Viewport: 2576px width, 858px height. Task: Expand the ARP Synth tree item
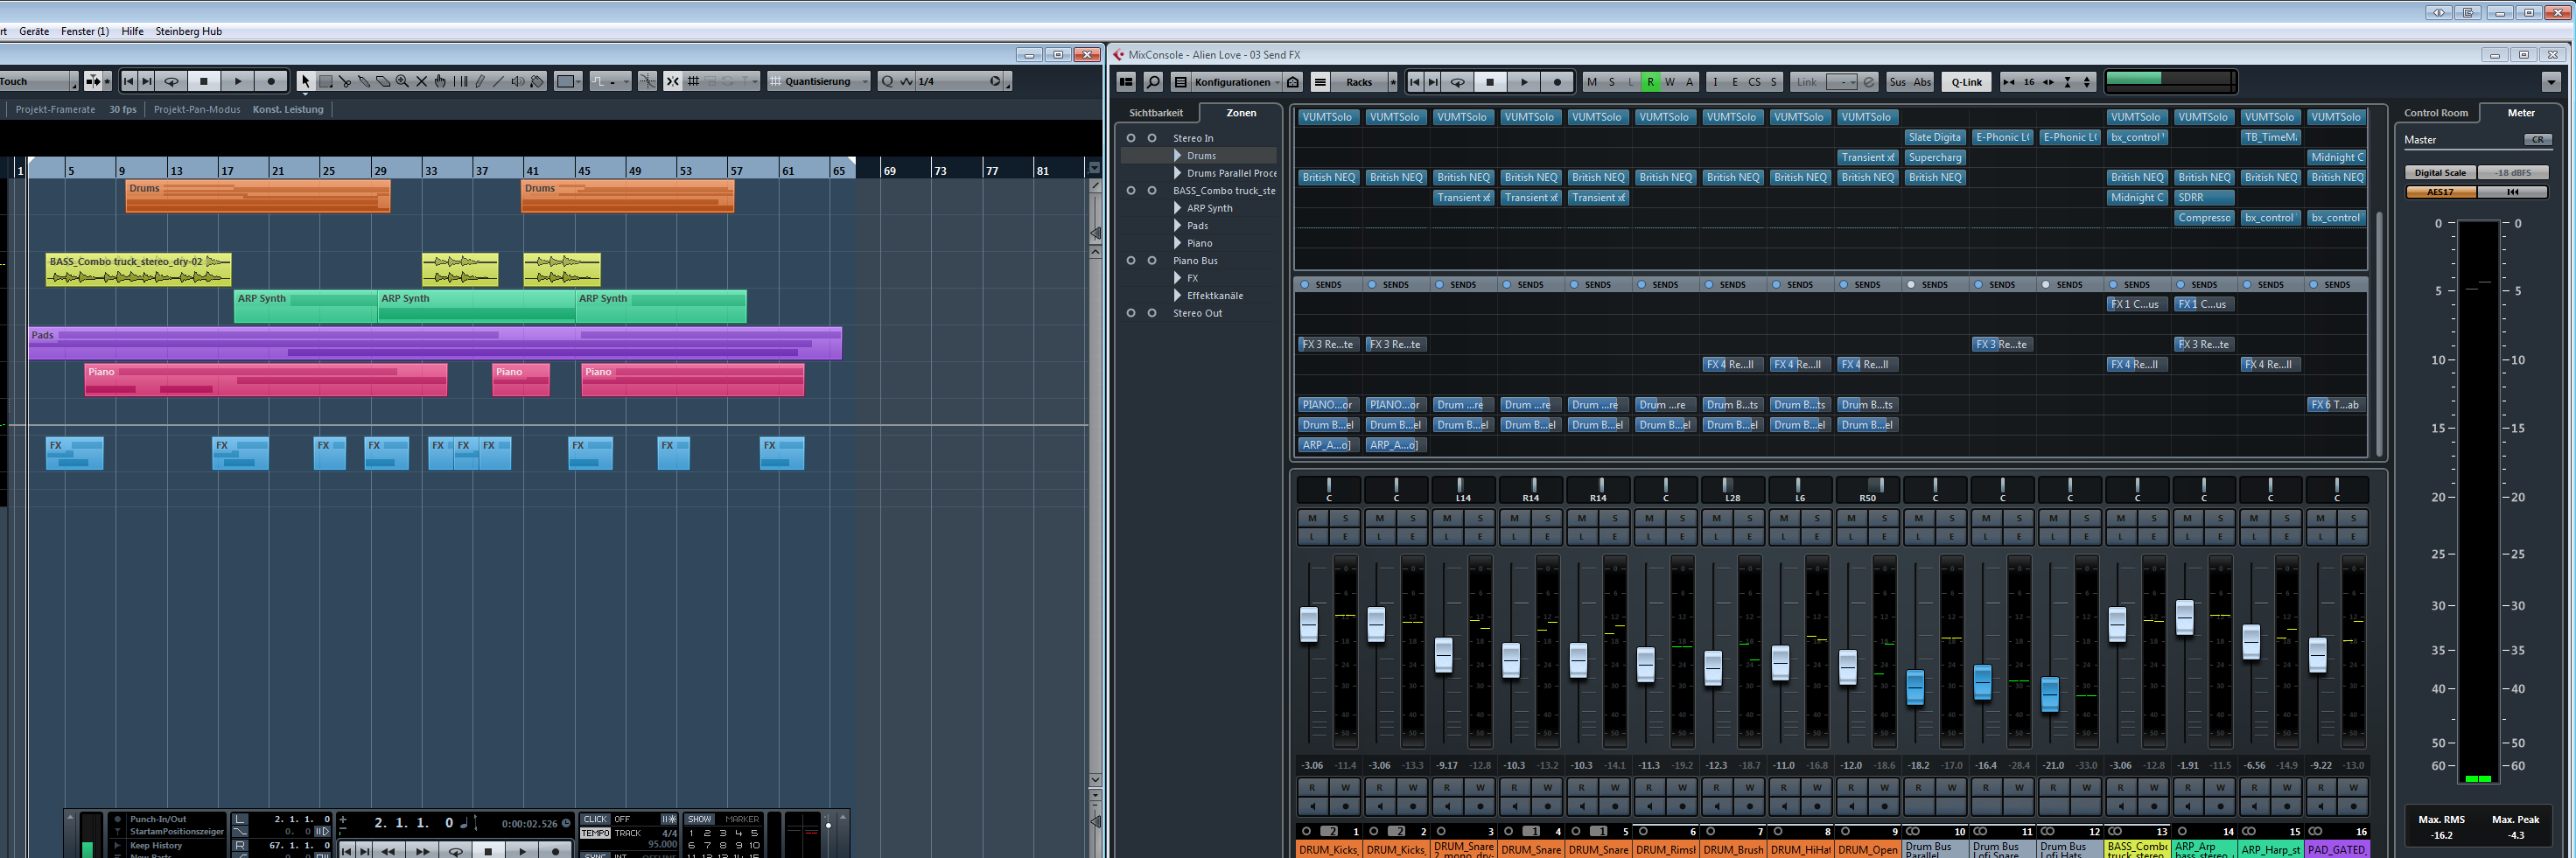[1178, 208]
